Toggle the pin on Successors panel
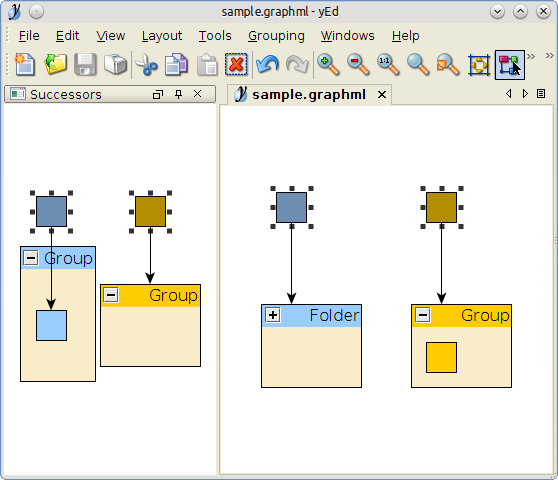This screenshot has width=558, height=480. tap(179, 94)
